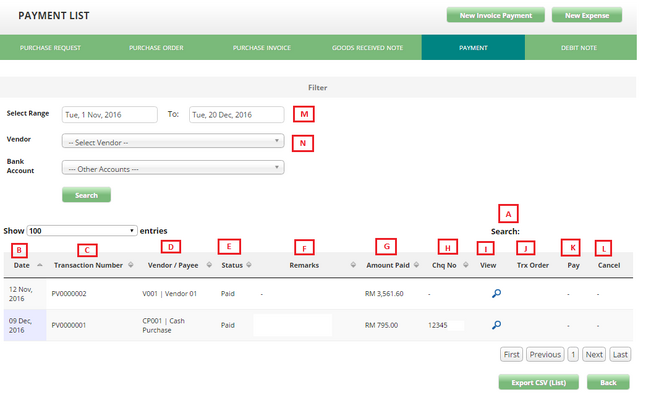
Task: Click amount RM 3,561.60
Action: click(x=384, y=294)
